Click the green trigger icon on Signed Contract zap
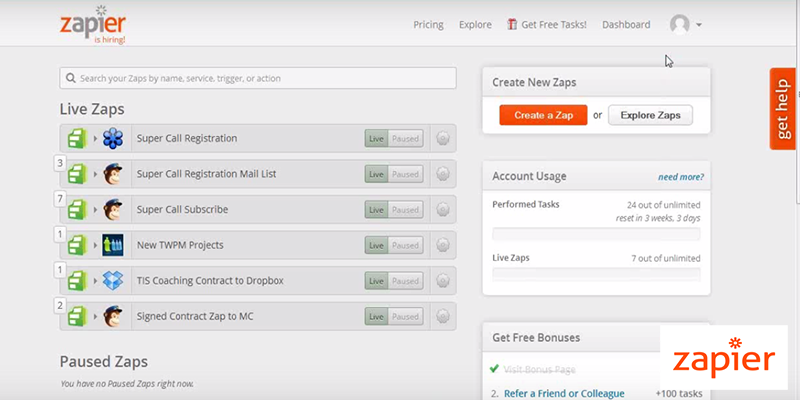This screenshot has width=800, height=400. point(78,317)
